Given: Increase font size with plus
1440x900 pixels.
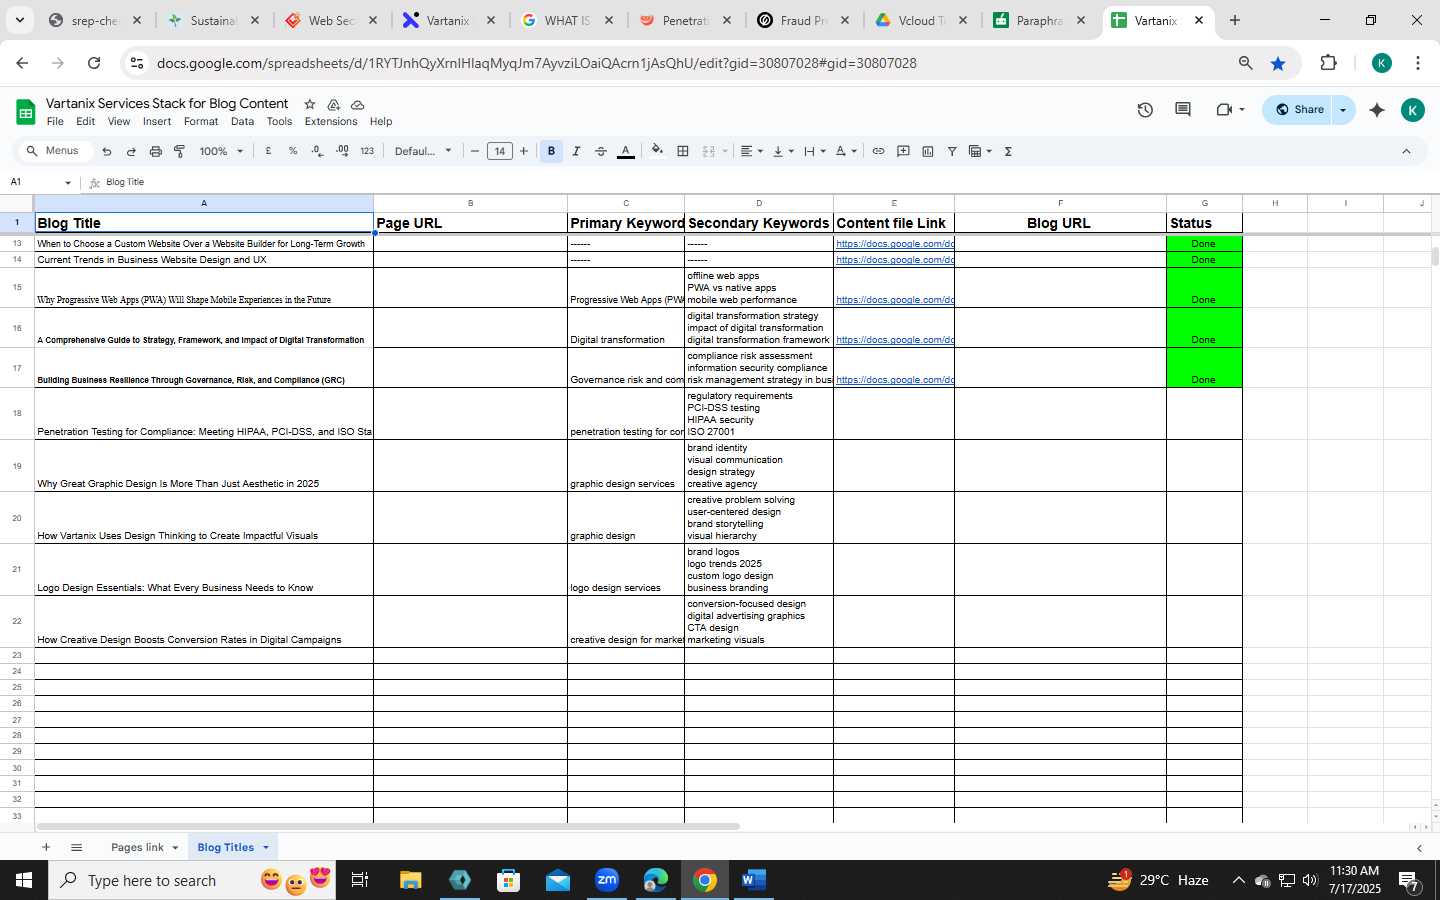Looking at the screenshot, I should [x=524, y=151].
